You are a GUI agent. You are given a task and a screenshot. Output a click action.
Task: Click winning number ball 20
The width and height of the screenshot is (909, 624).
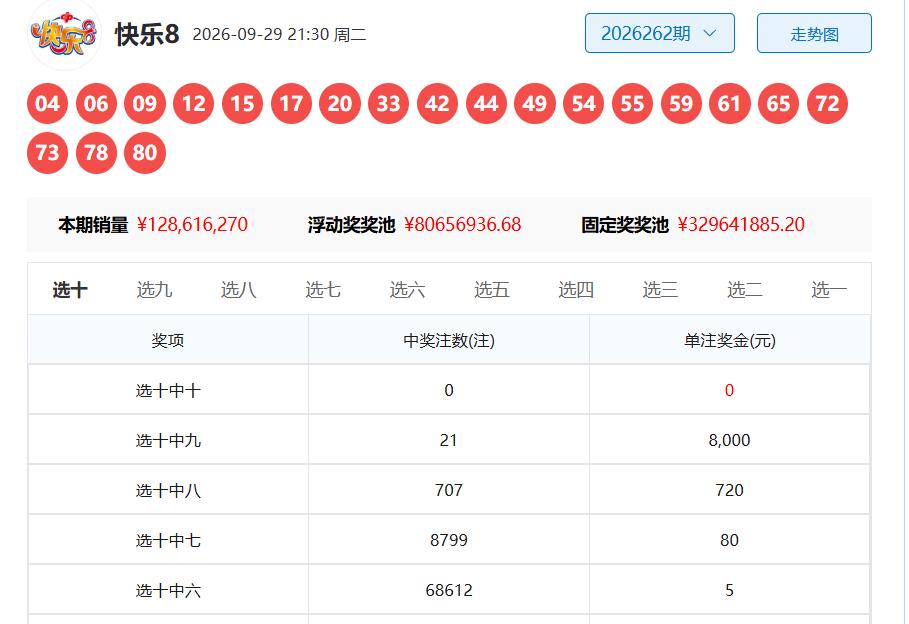coord(340,104)
